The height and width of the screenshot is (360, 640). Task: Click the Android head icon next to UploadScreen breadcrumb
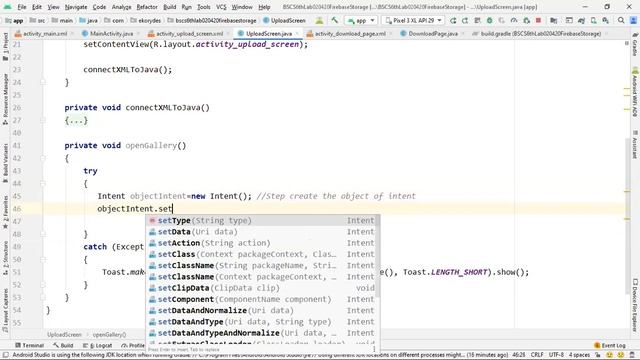pyautogui.click(x=319, y=20)
